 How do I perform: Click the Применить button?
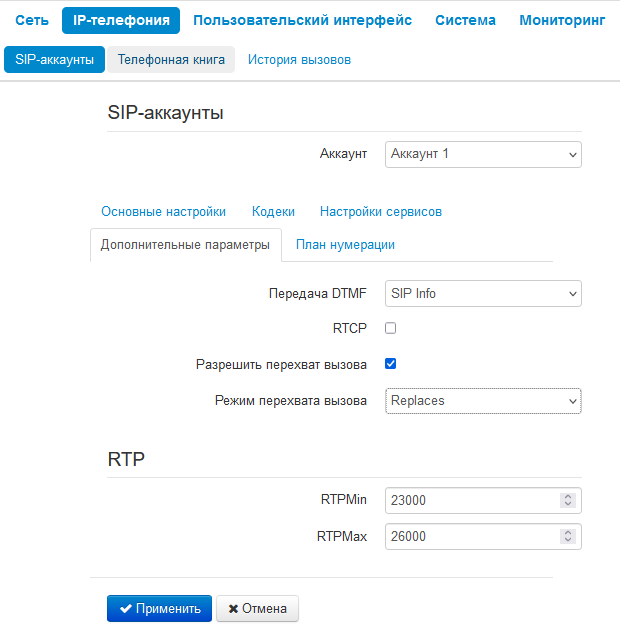(159, 608)
